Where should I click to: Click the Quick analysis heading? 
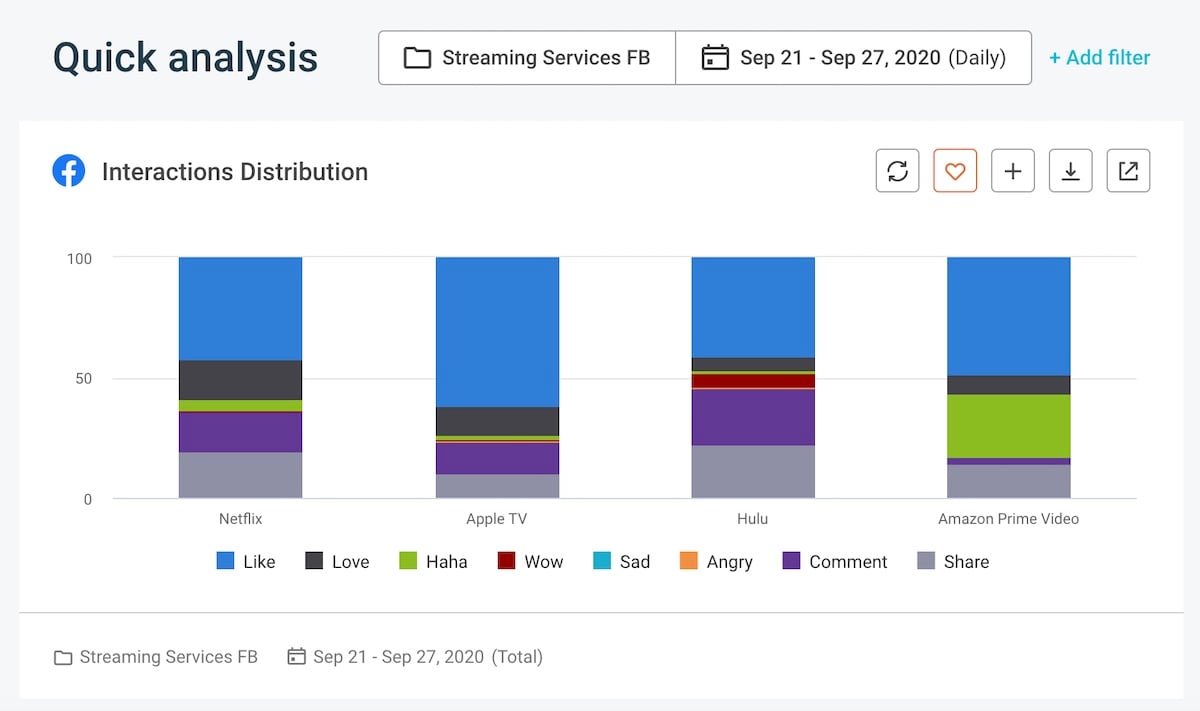click(185, 58)
